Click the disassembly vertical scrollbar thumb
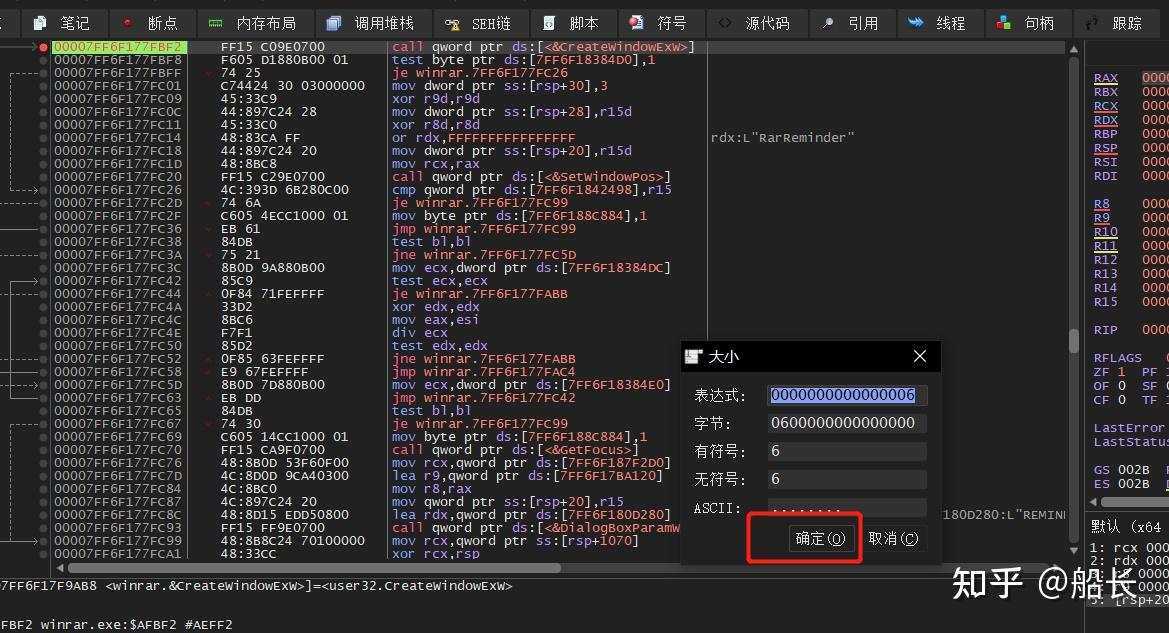1169x633 pixels. (x=1074, y=340)
